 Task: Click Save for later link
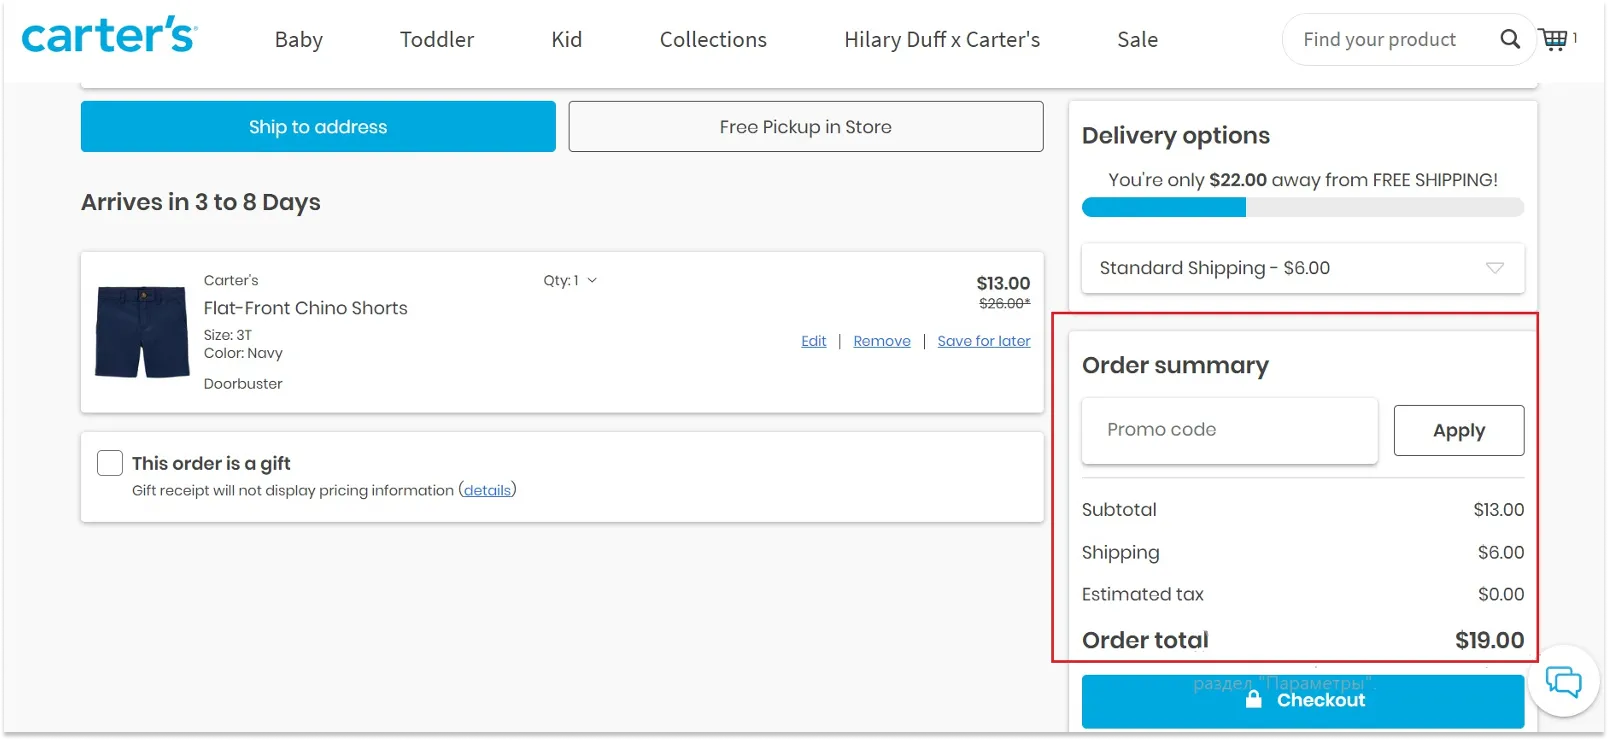[983, 341]
